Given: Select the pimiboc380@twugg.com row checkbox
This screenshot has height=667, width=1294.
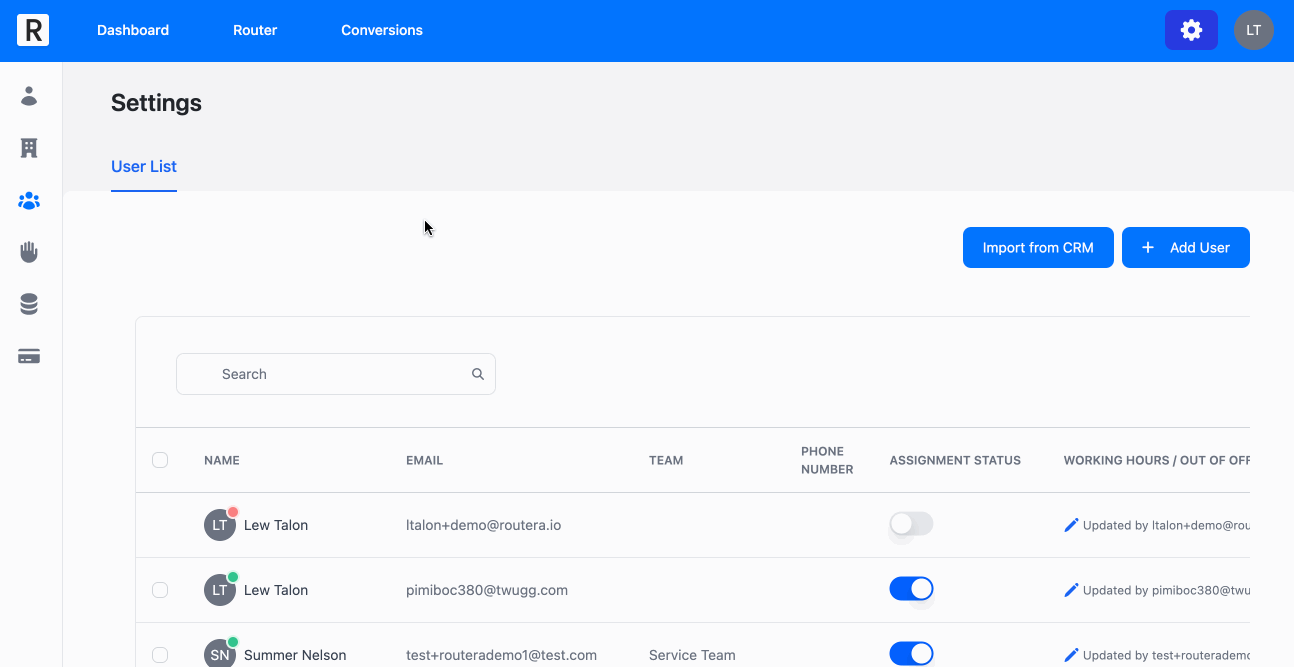Looking at the screenshot, I should tap(160, 590).
